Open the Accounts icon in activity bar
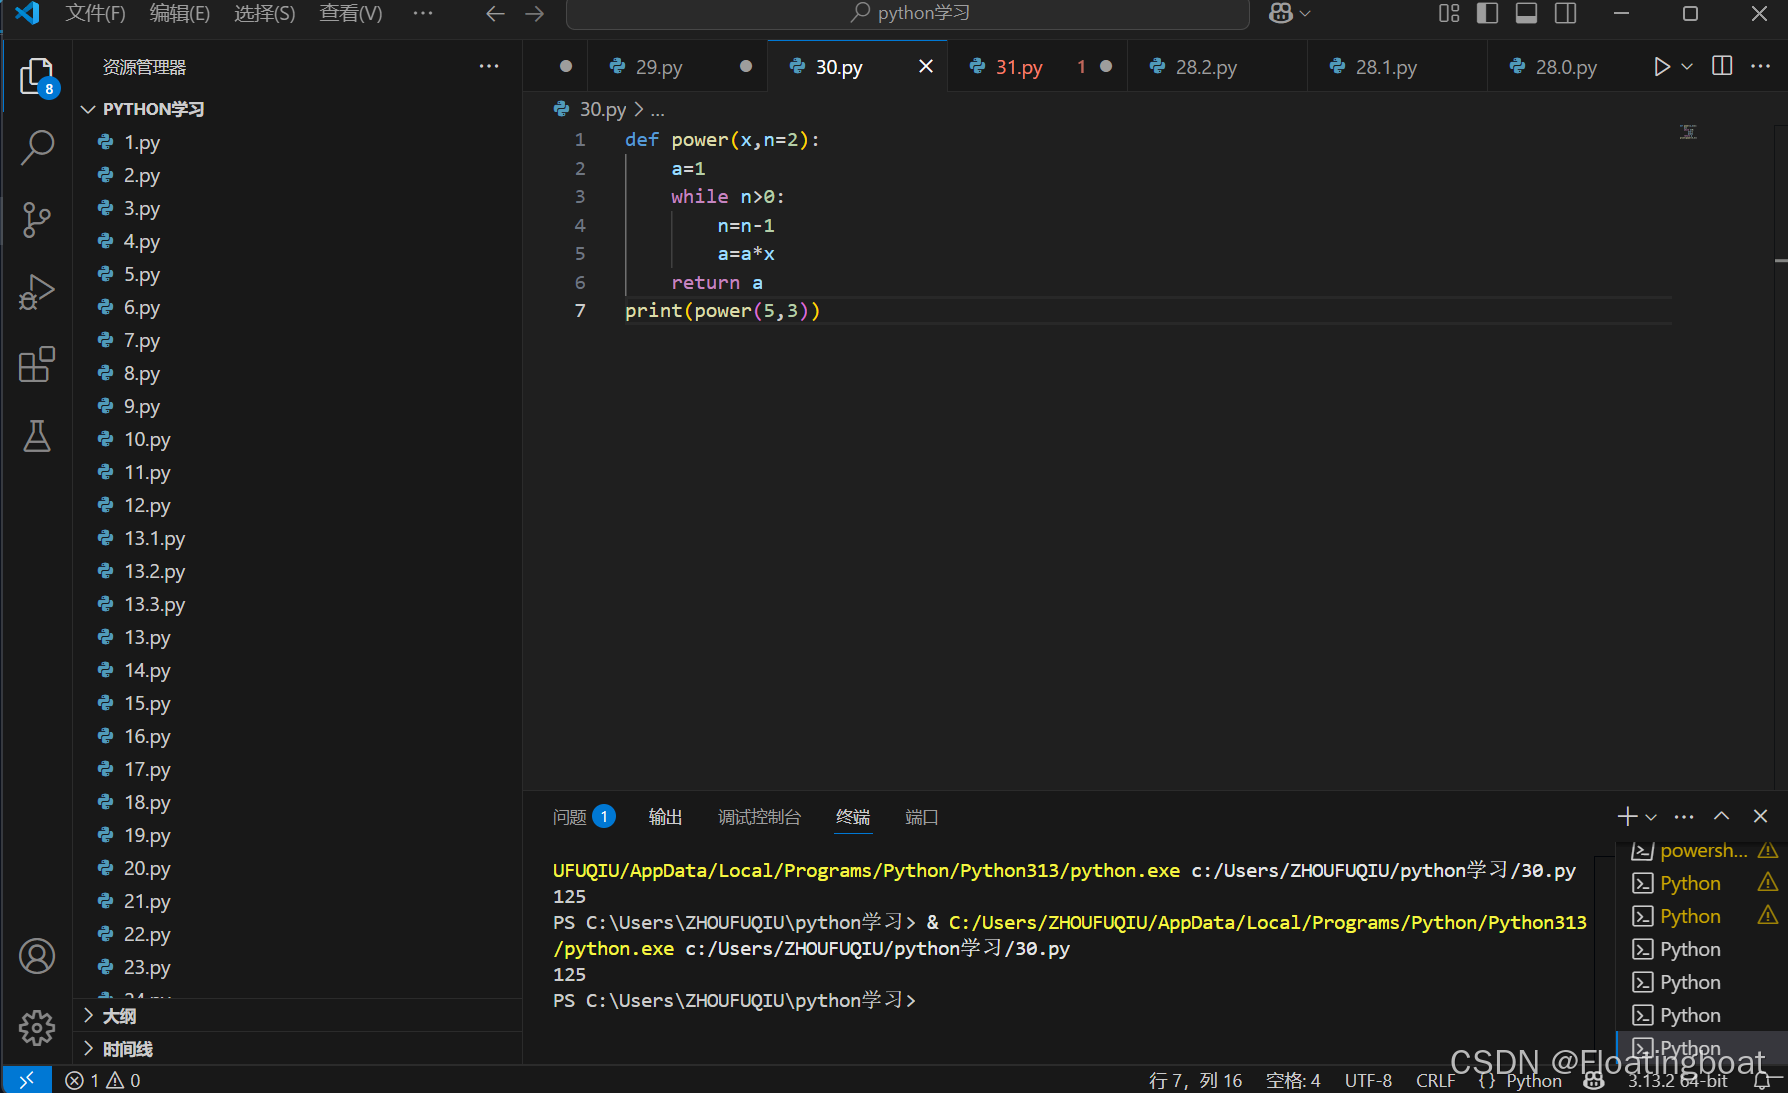The height and width of the screenshot is (1093, 1788). 37,957
